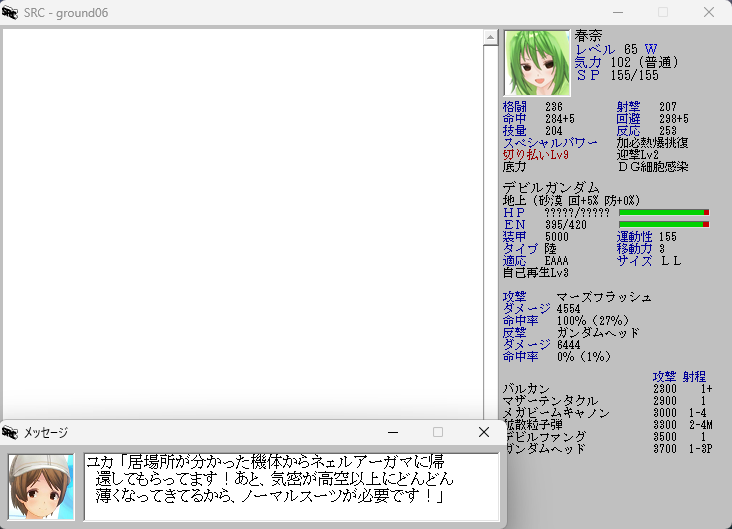Click the 反応 stat label
732x529 pixels.
(628, 131)
